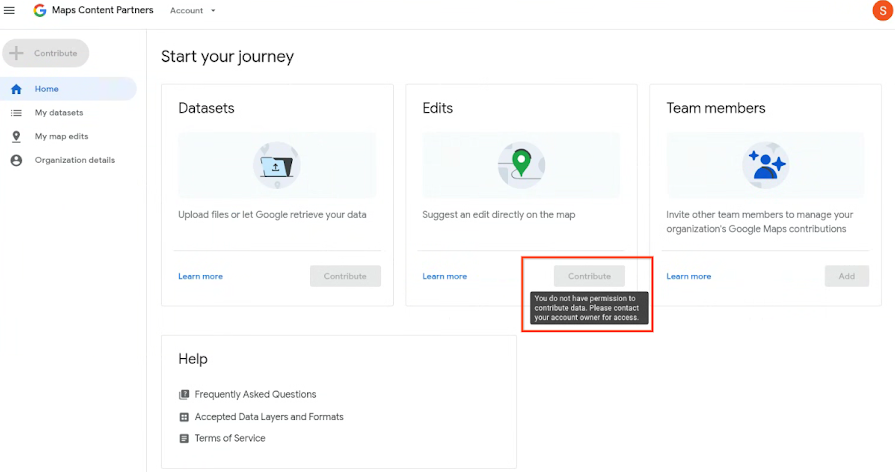The width and height of the screenshot is (895, 472).
Task: Click the Organization details person icon
Action: (16, 160)
